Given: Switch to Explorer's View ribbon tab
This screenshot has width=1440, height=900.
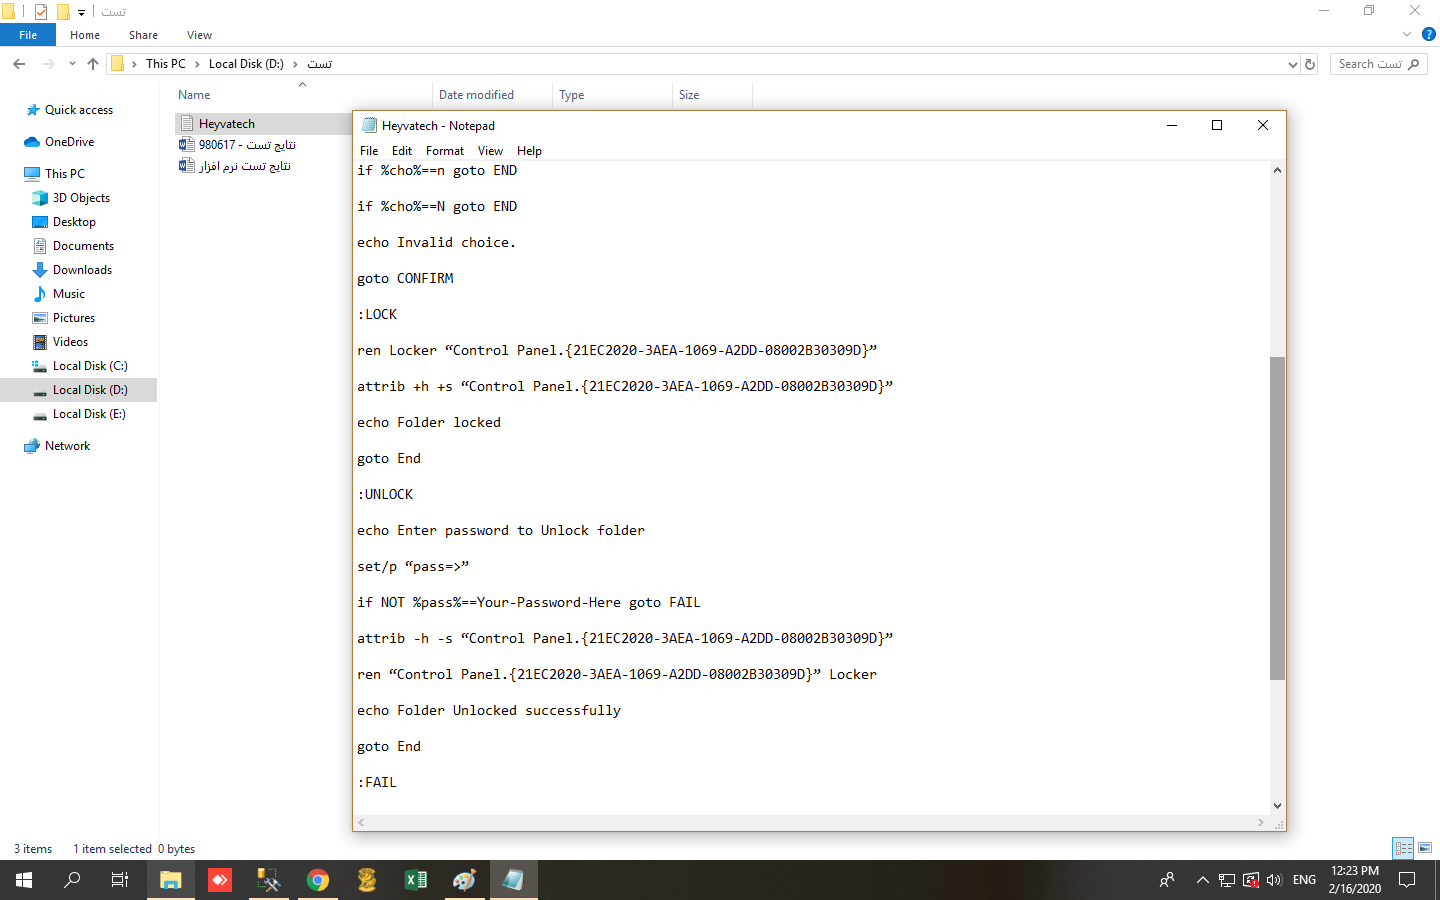Looking at the screenshot, I should (199, 35).
